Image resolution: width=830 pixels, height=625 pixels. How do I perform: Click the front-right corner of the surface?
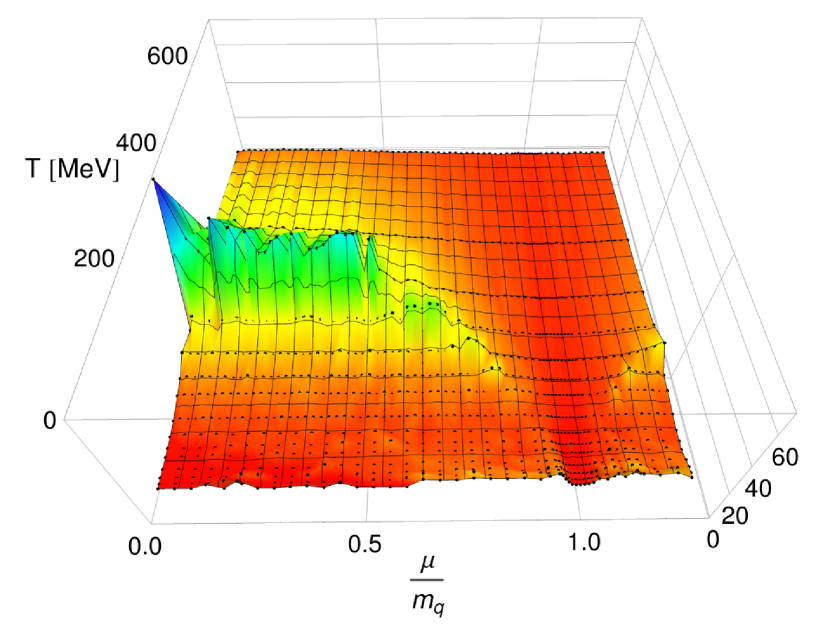pyautogui.click(x=688, y=473)
